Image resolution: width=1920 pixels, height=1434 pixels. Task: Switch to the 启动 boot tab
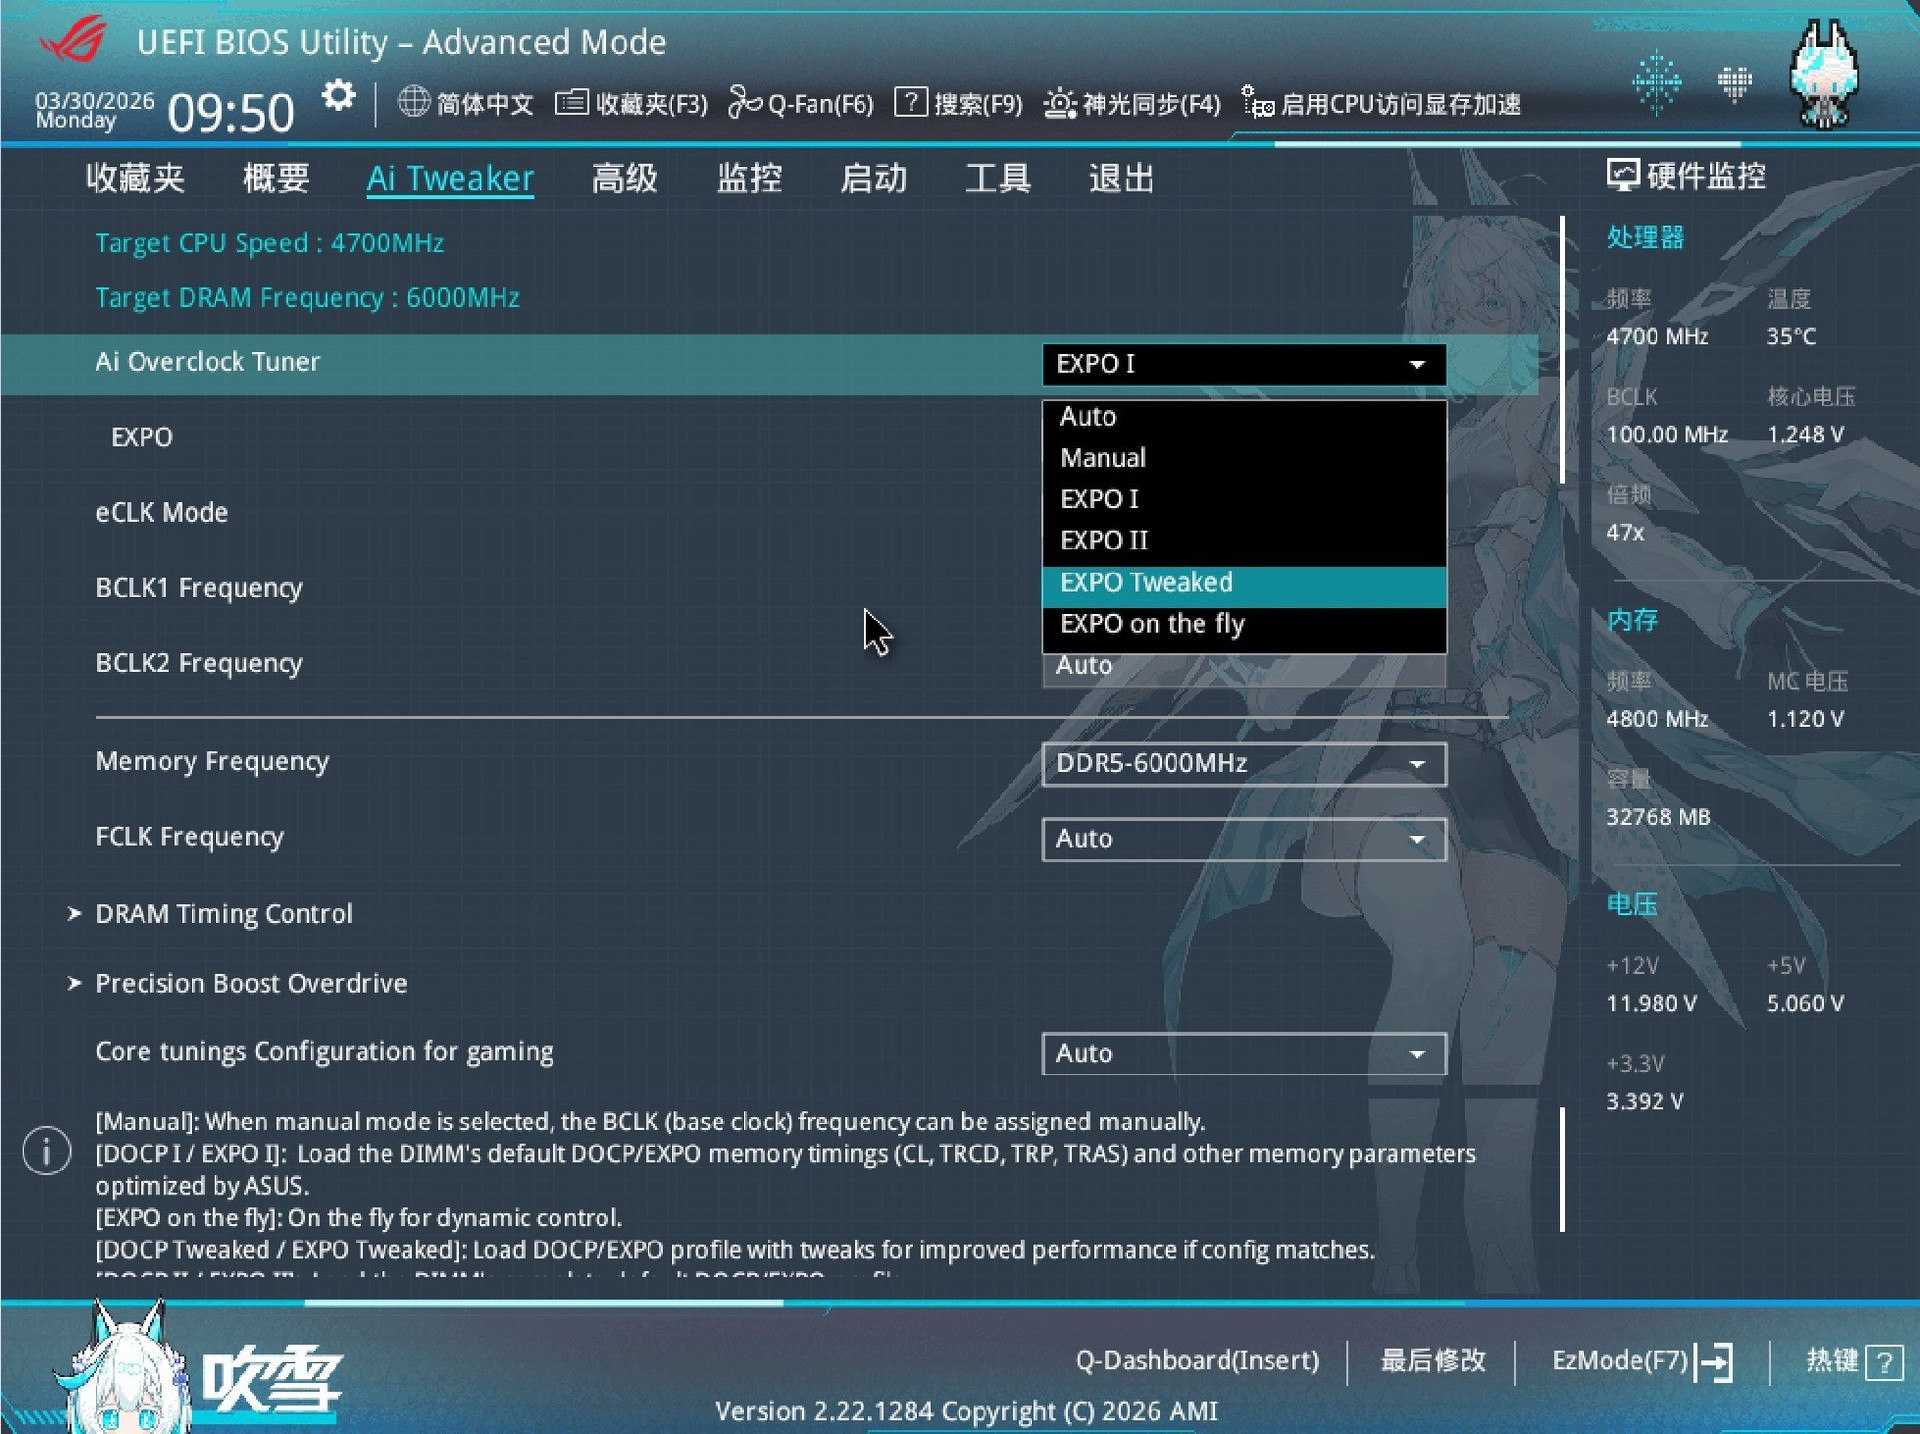pos(873,179)
